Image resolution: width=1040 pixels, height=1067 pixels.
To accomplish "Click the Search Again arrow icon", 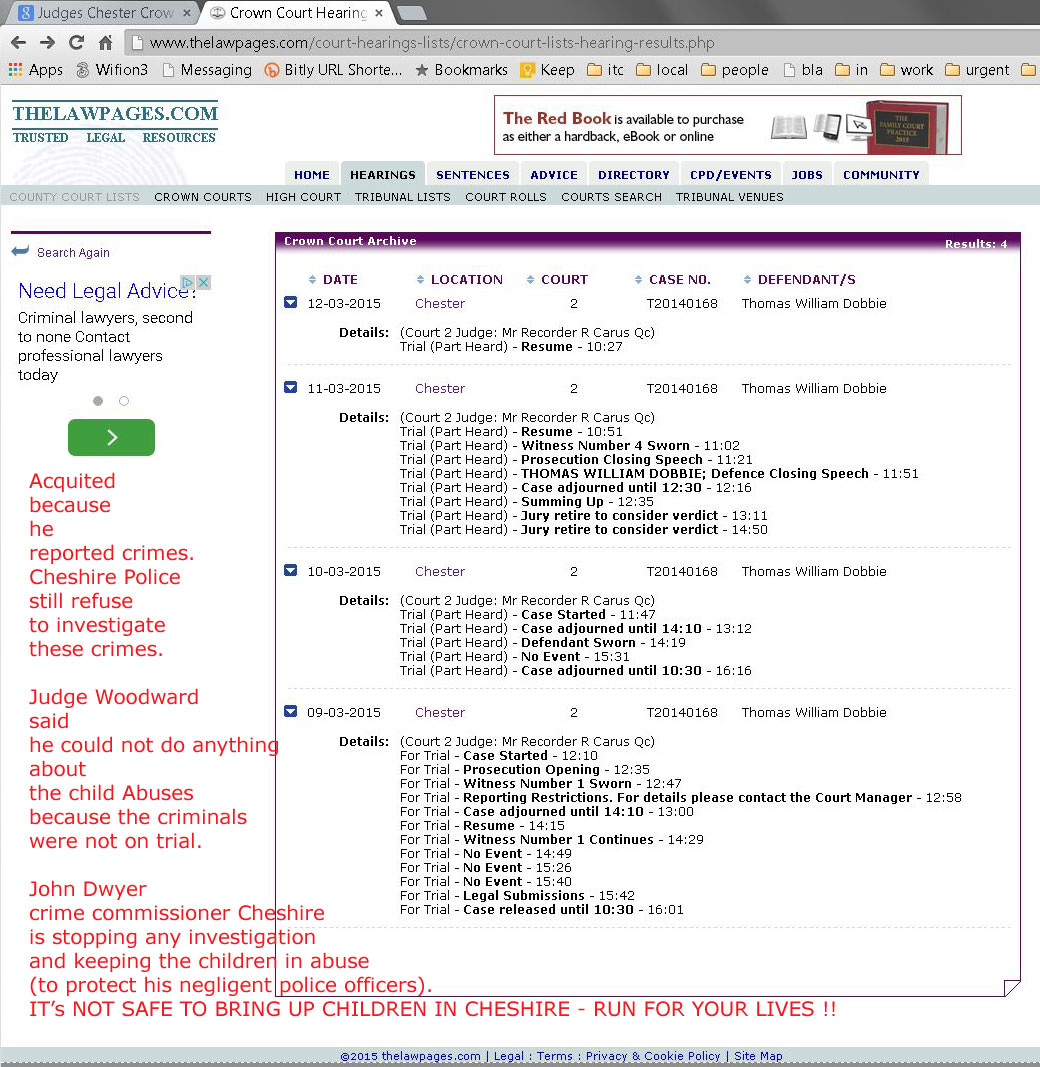I will point(20,252).
